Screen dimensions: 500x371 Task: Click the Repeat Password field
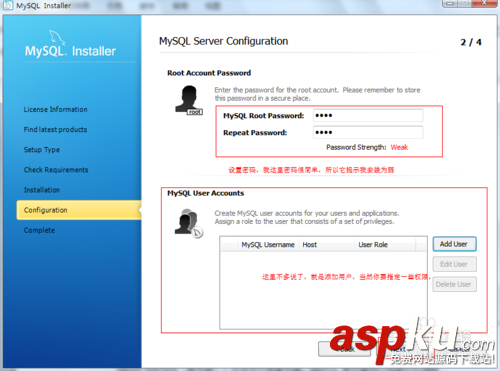(x=368, y=132)
